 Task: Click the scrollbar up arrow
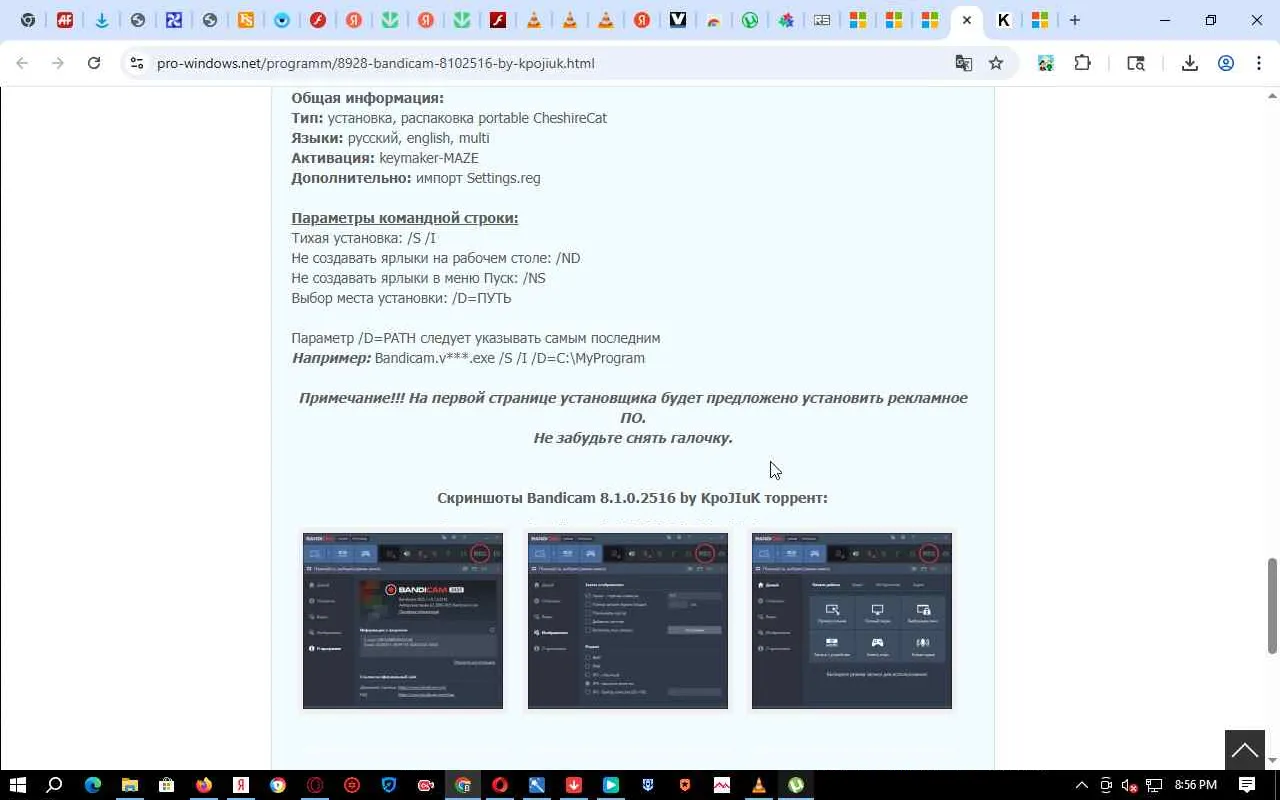pos(1272,95)
